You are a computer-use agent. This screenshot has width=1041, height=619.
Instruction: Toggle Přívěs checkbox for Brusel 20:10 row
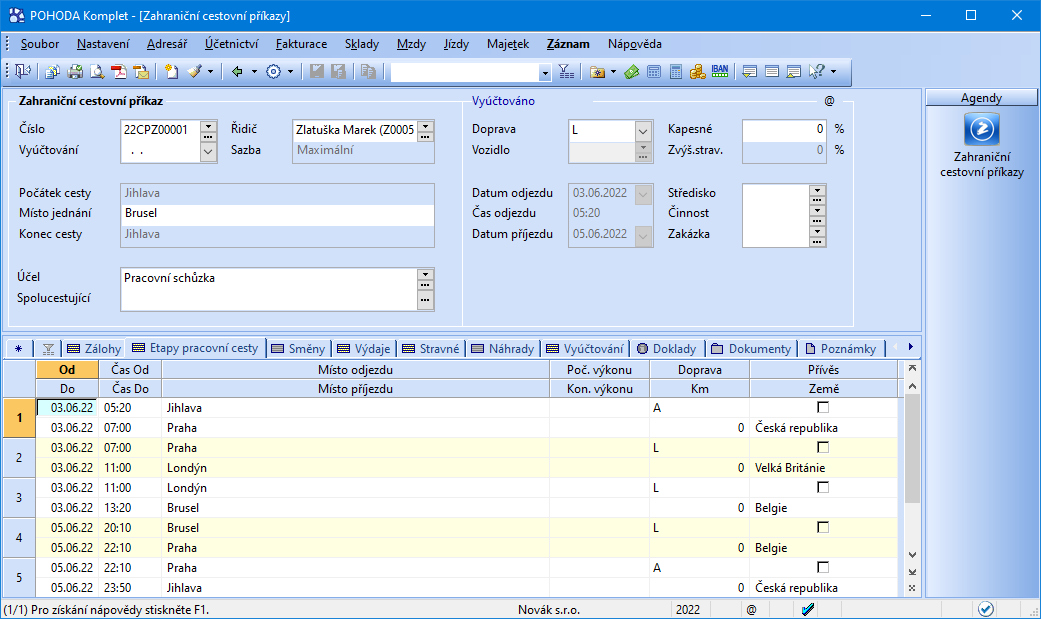[x=823, y=527]
